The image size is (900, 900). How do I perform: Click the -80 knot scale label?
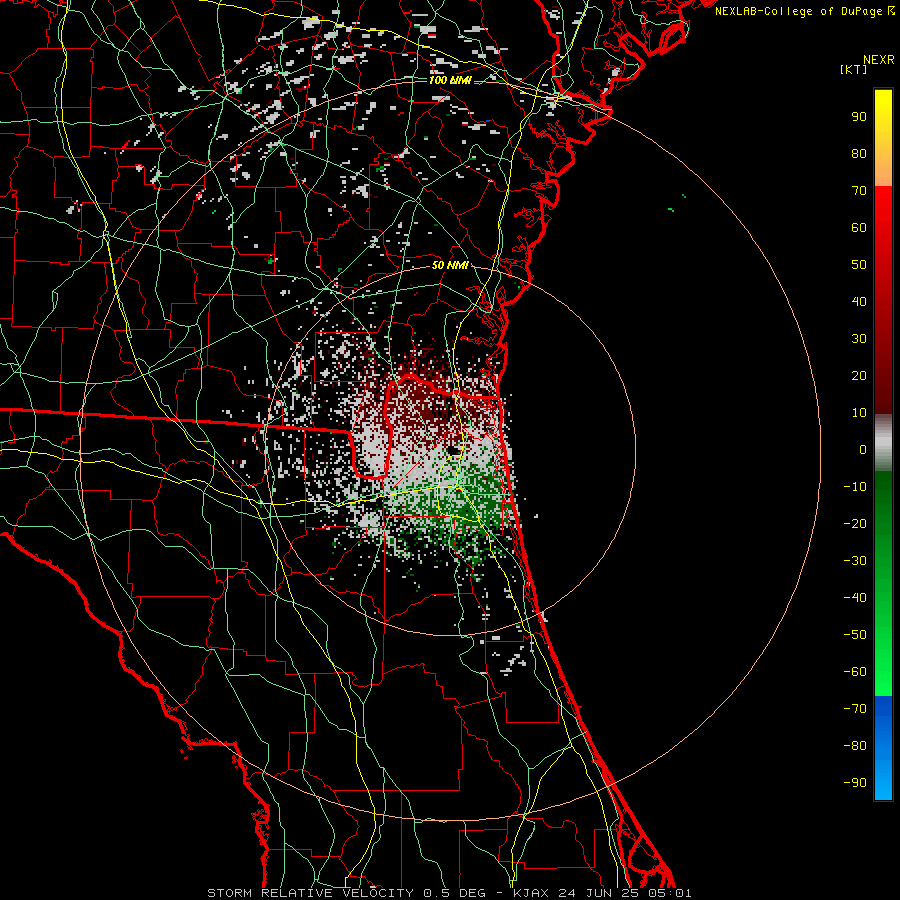point(855,746)
